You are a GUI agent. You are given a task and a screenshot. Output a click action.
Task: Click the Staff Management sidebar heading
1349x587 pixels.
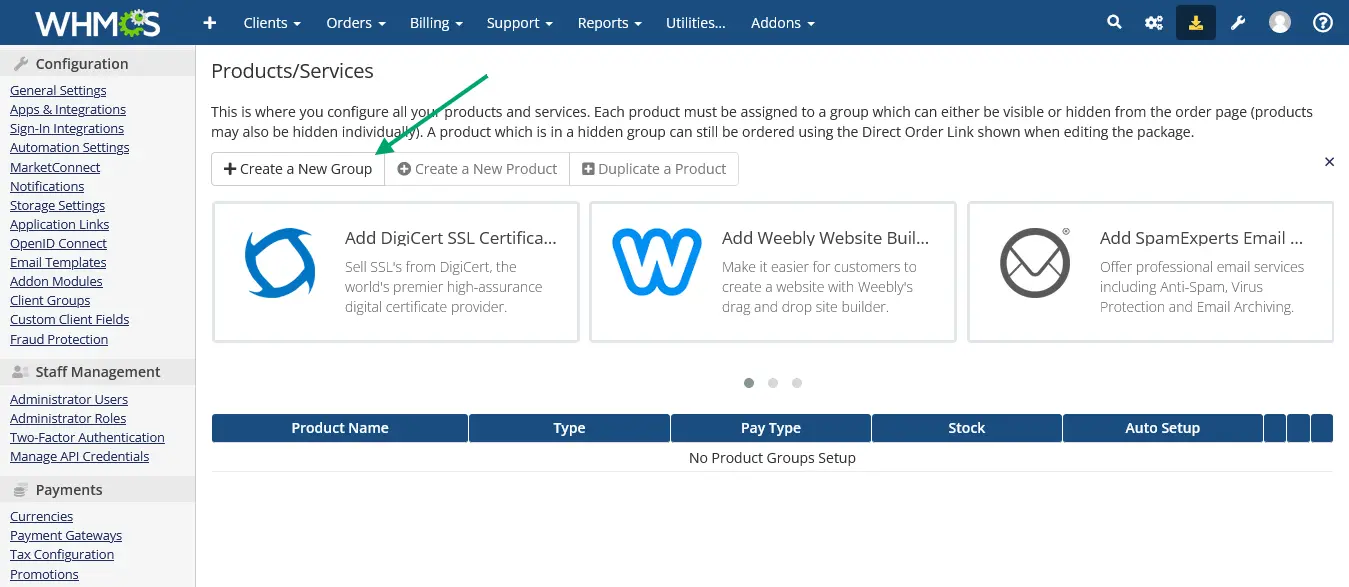click(98, 372)
